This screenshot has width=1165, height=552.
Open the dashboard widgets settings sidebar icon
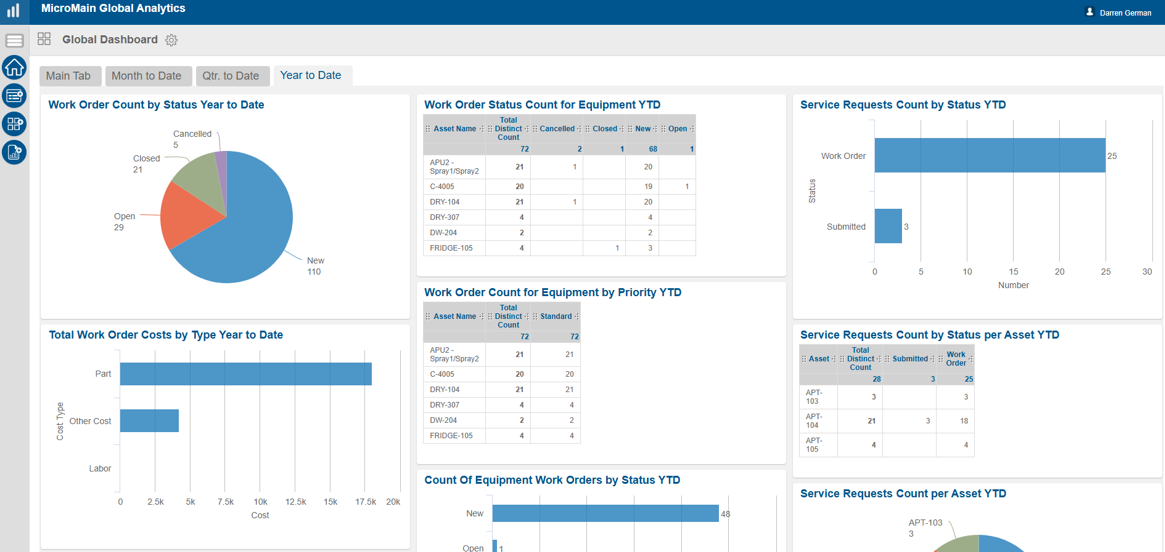point(15,123)
